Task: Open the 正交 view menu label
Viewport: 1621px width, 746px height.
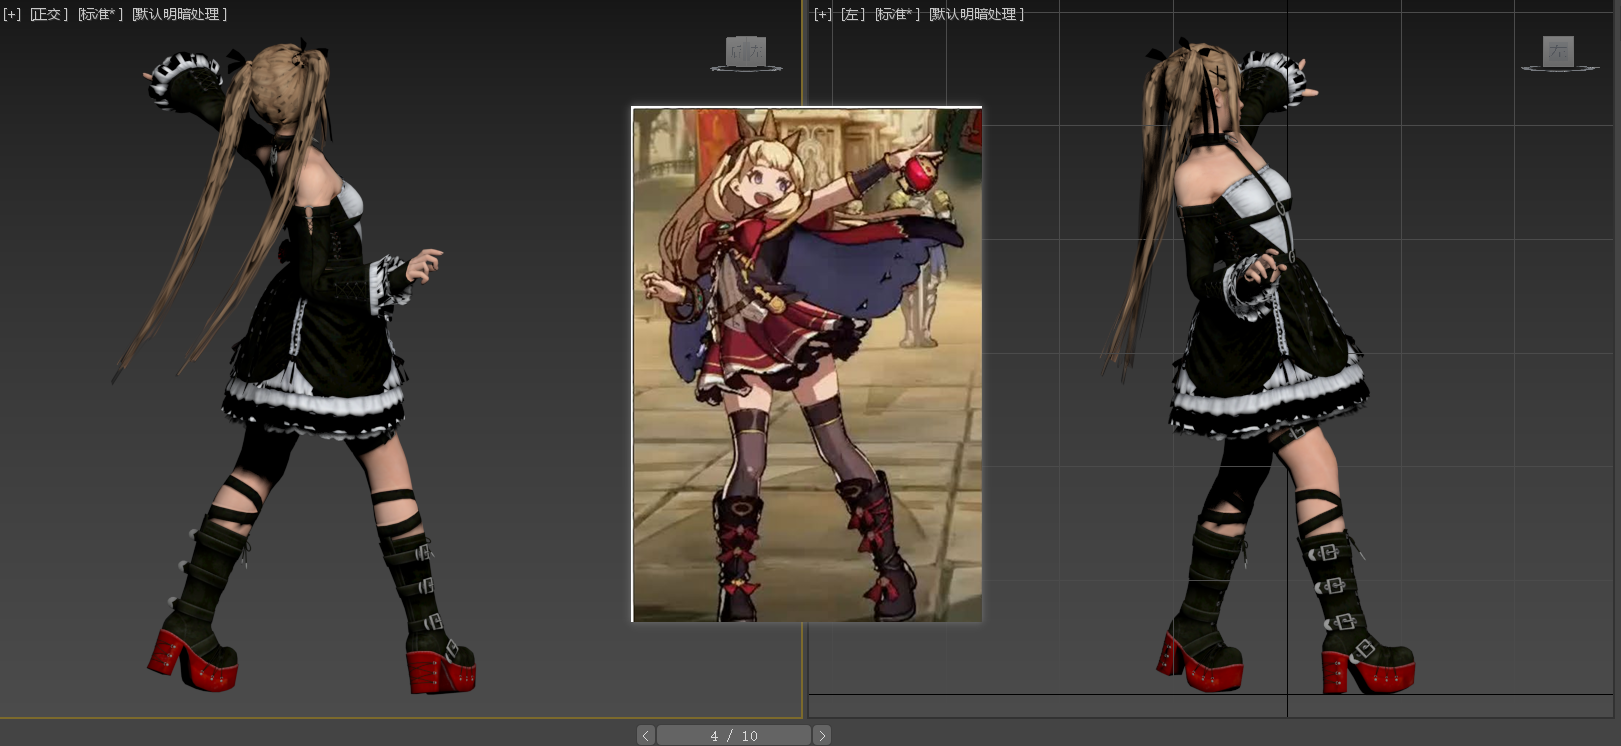Action: pos(47,14)
